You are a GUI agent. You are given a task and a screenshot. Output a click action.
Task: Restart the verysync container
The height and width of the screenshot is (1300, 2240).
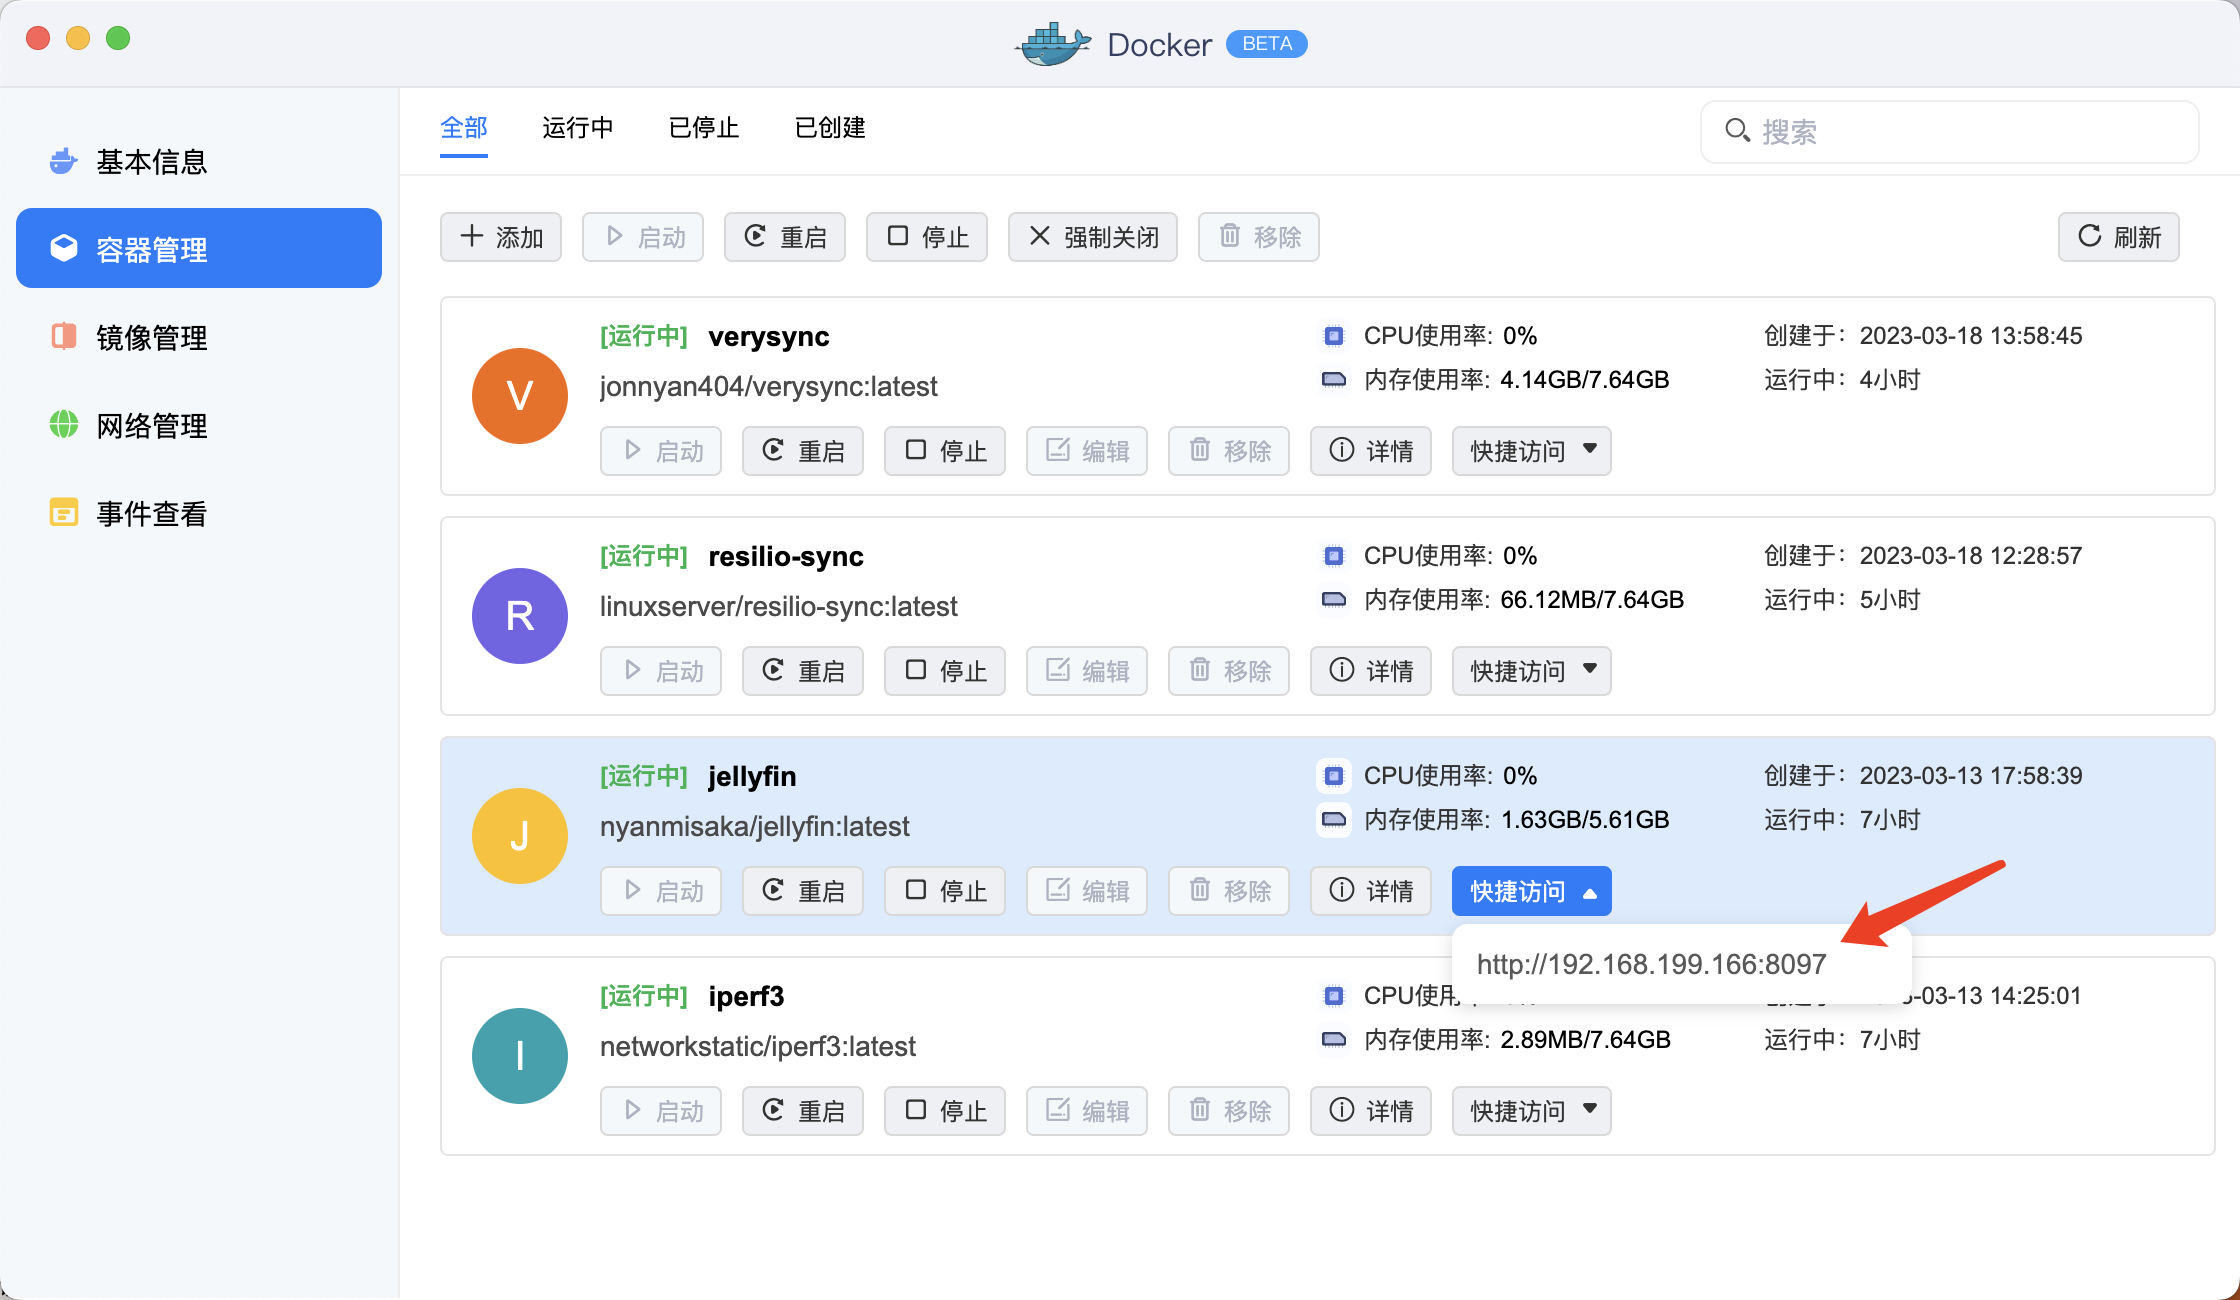click(x=803, y=451)
